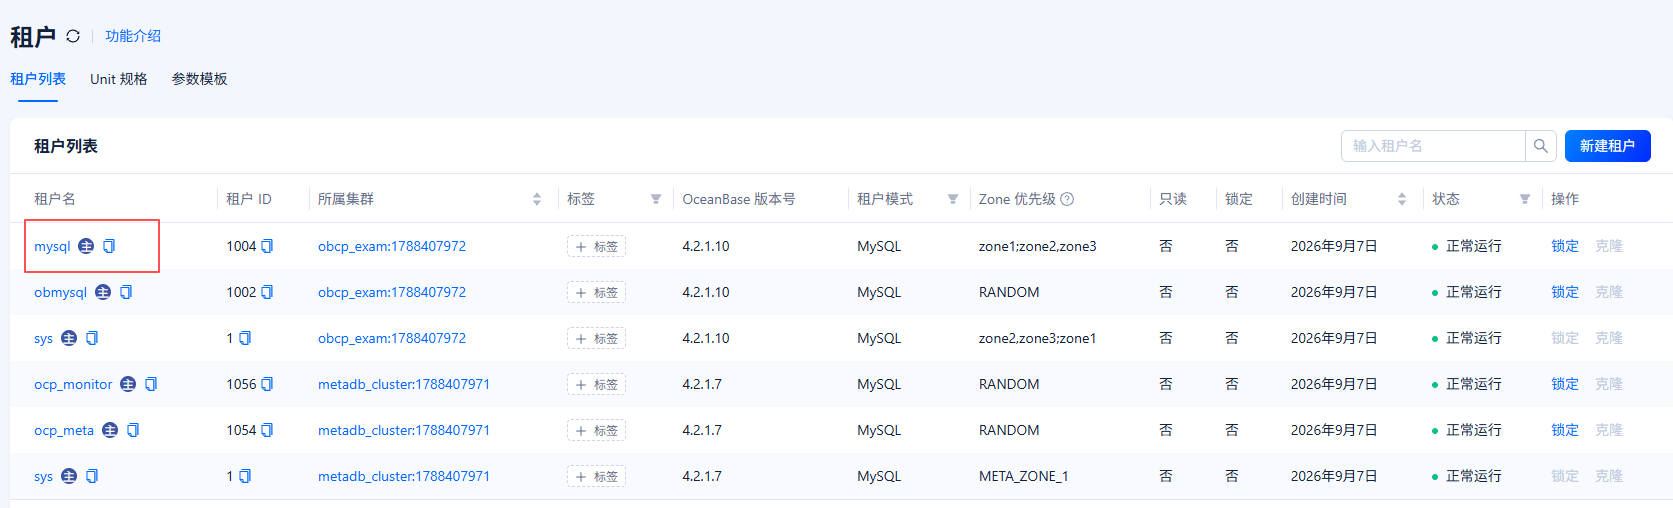Copy the ocp_meta tenant name

tap(133, 430)
